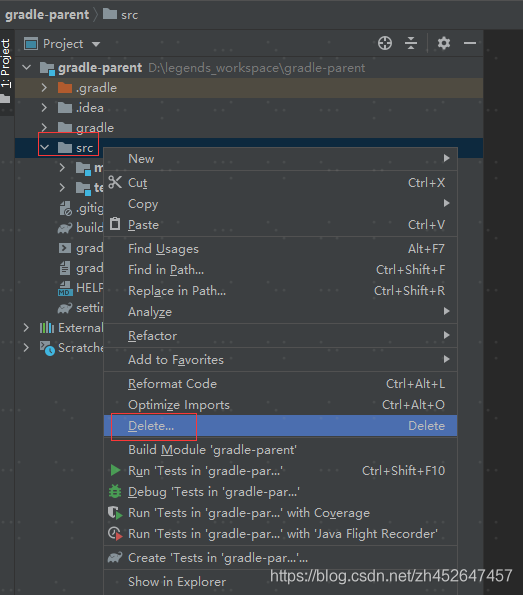Choose Replace in Path...
The height and width of the screenshot is (595, 523).
(280, 291)
